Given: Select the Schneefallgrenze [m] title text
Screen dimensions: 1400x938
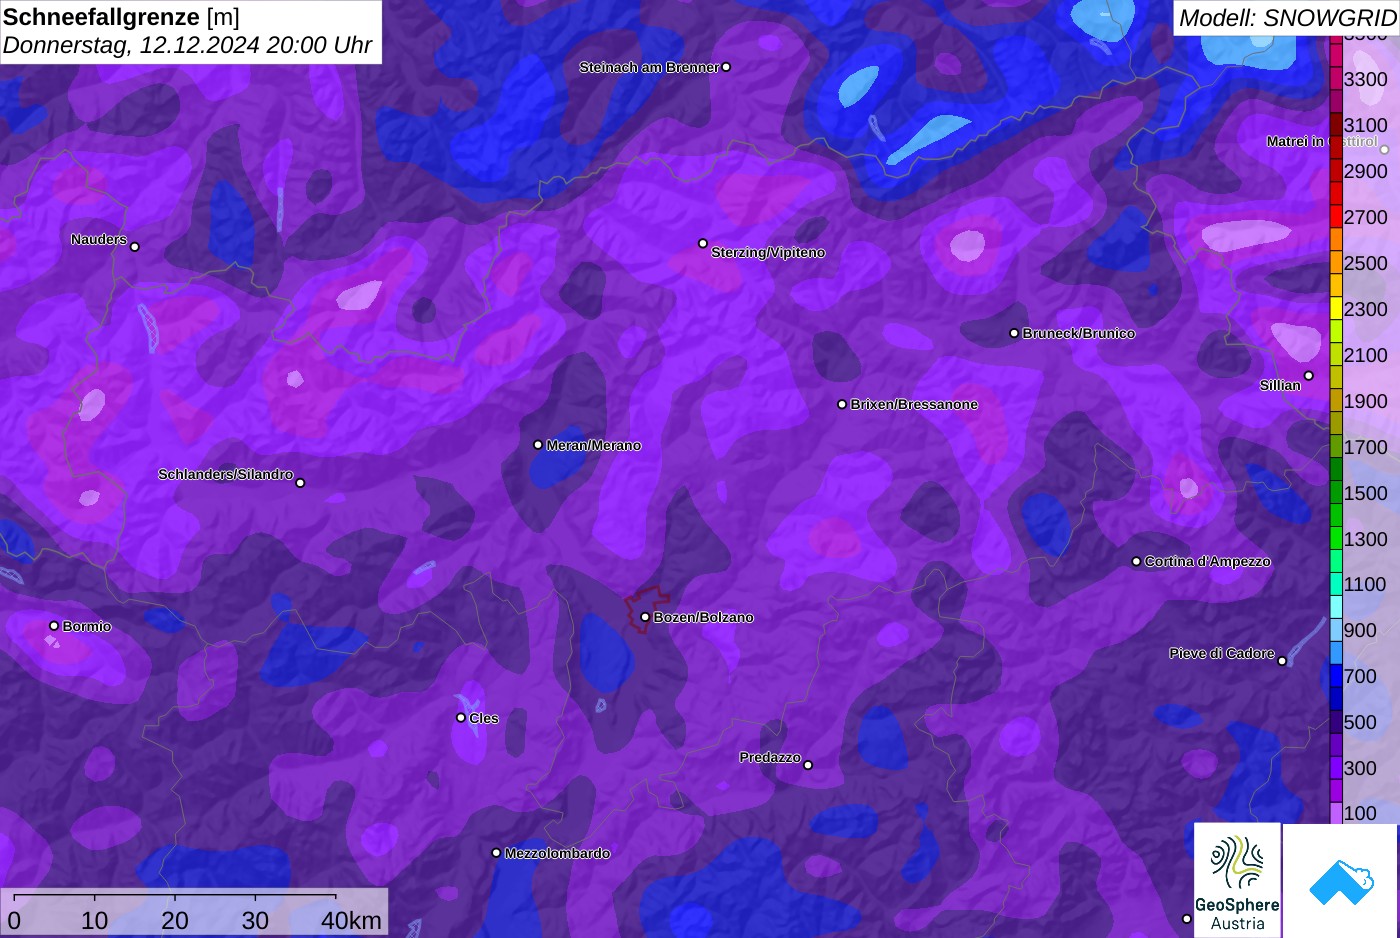Looking at the screenshot, I should 121,17.
